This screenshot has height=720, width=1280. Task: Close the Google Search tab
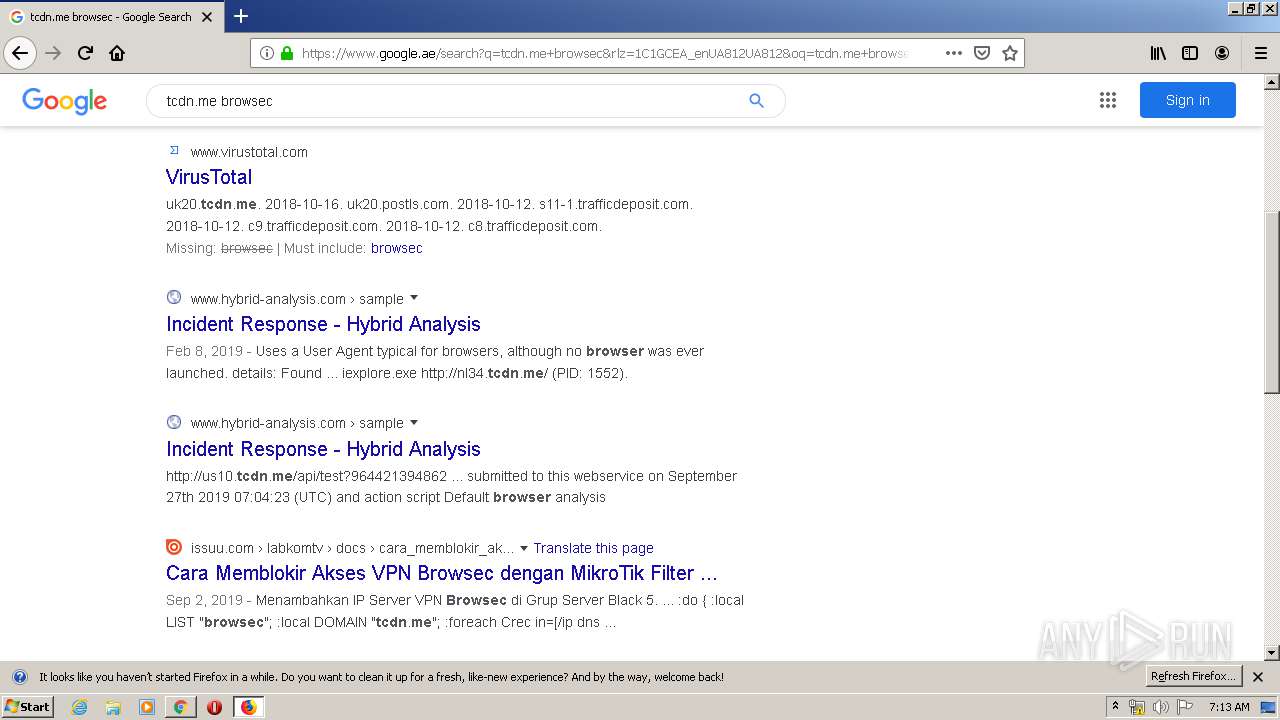pos(207,17)
